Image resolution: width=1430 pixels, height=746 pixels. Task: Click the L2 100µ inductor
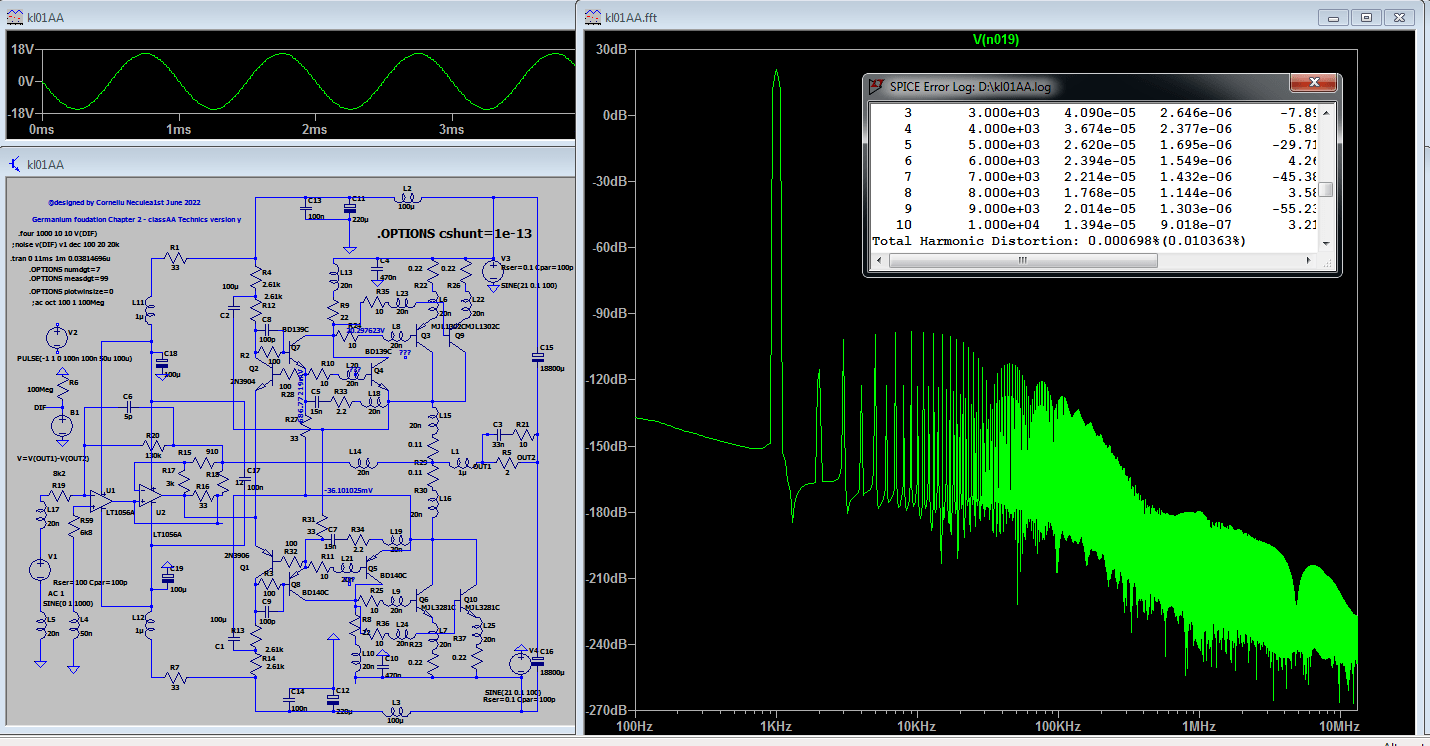click(406, 197)
